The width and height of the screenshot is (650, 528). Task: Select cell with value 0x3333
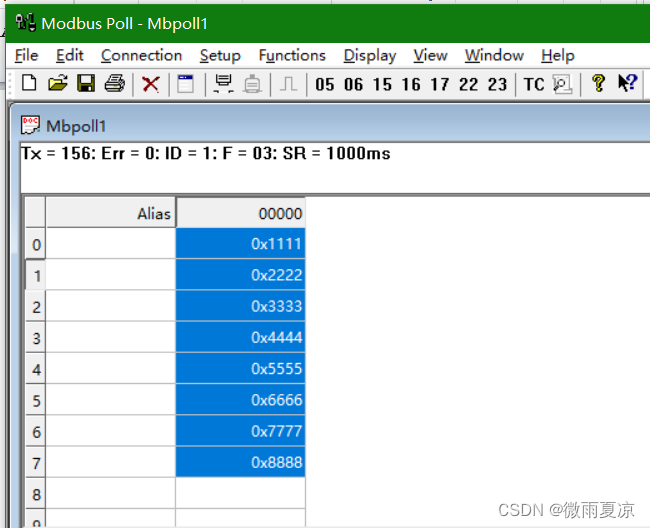pyautogui.click(x=240, y=306)
